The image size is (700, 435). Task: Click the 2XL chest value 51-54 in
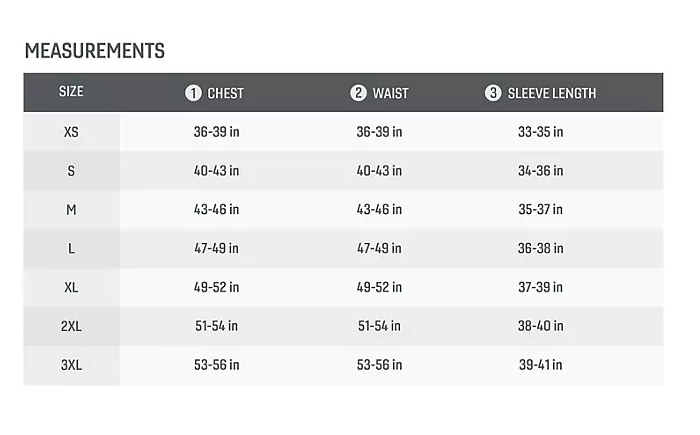(x=216, y=326)
